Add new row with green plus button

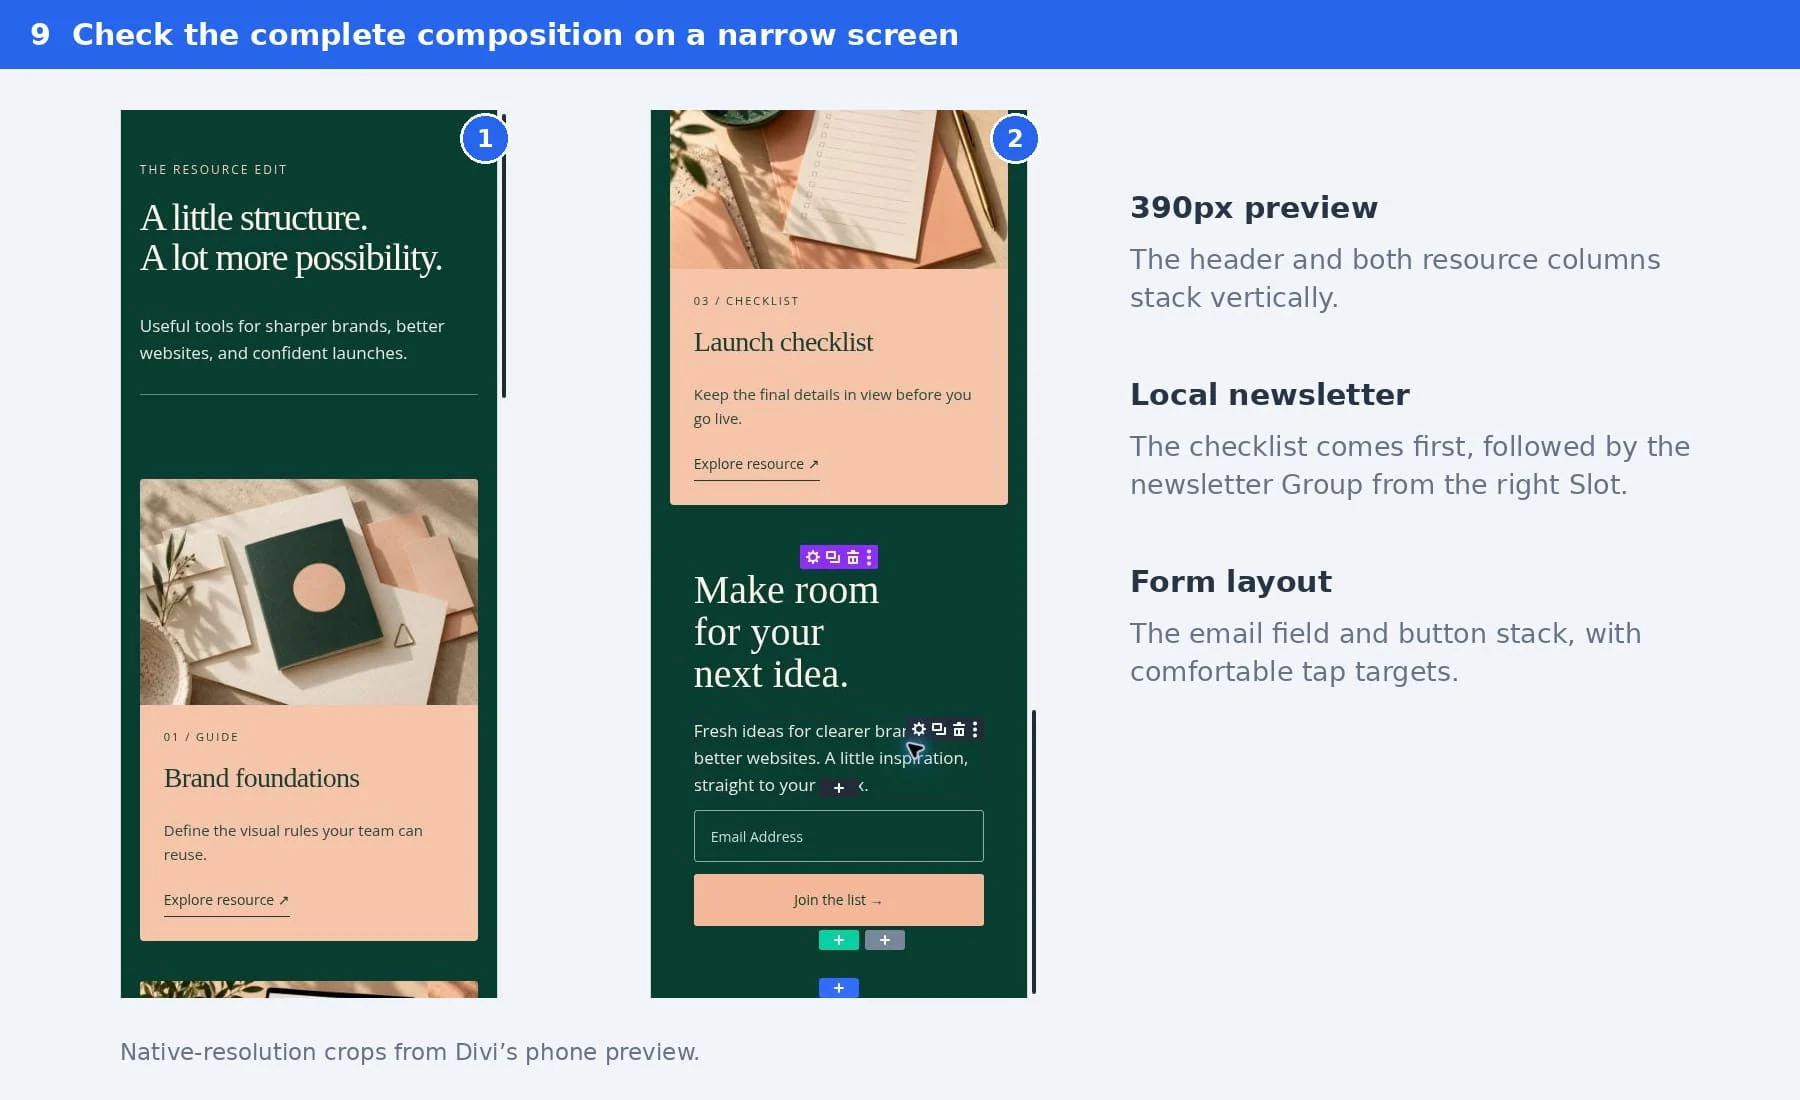(839, 940)
